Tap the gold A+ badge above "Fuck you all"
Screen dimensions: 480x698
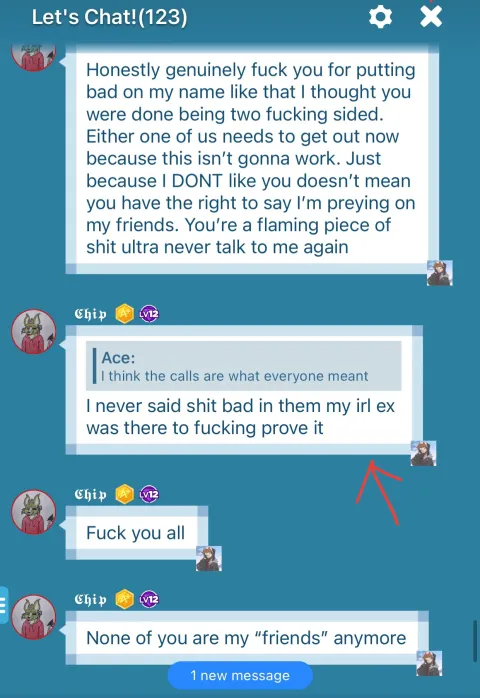(x=125, y=494)
